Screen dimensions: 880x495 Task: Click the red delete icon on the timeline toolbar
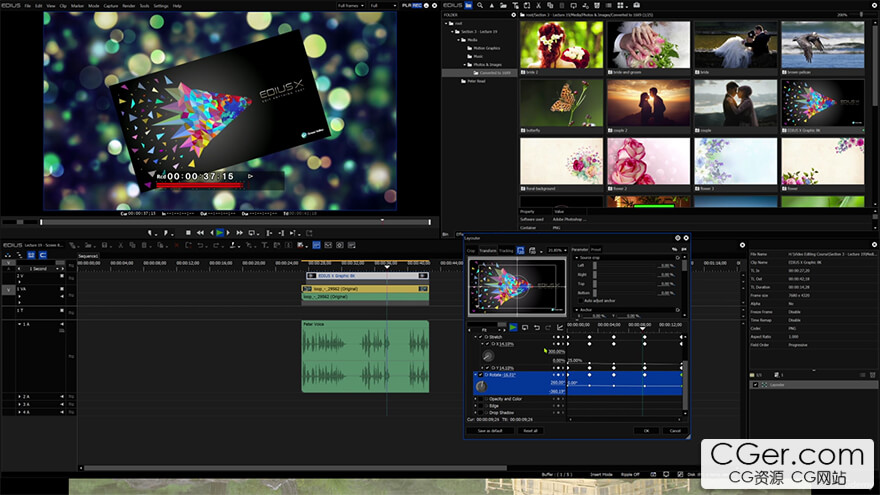177,245
